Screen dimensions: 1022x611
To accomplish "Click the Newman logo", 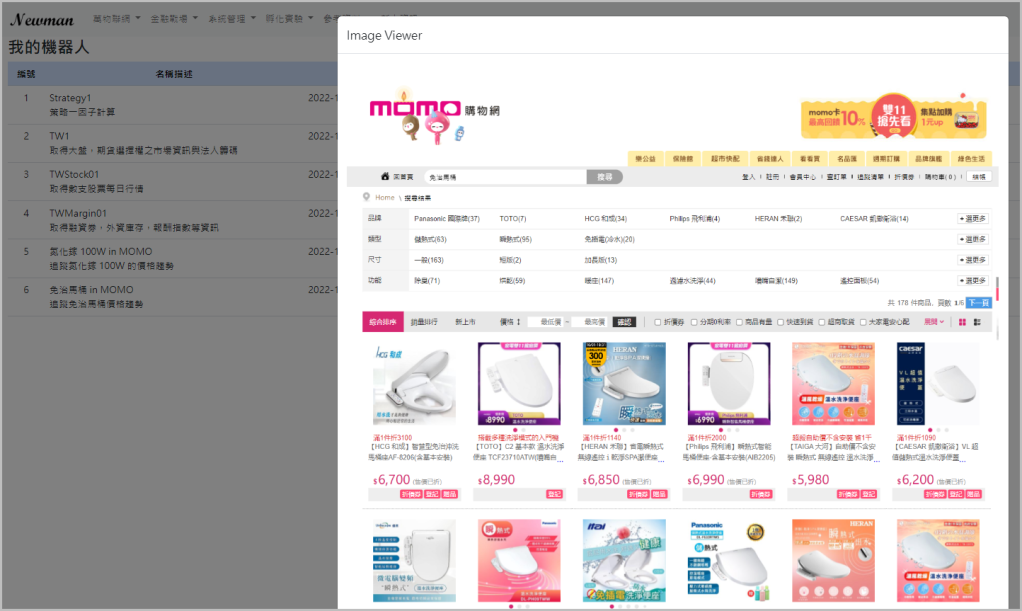I will pyautogui.click(x=42, y=19).
